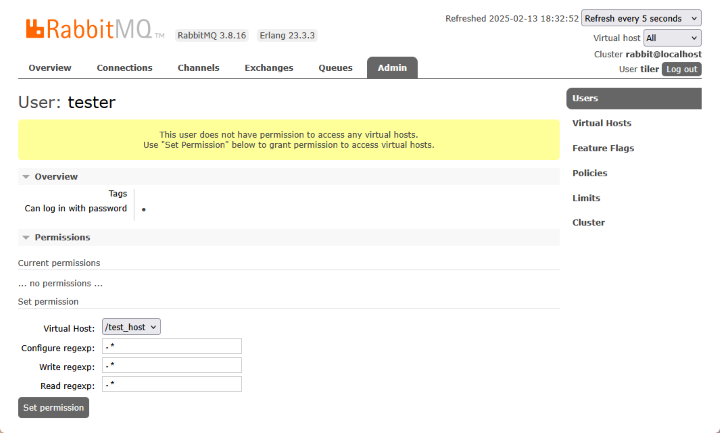The image size is (720, 433).
Task: Click the Refreshed timestamp text
Action: coord(512,19)
